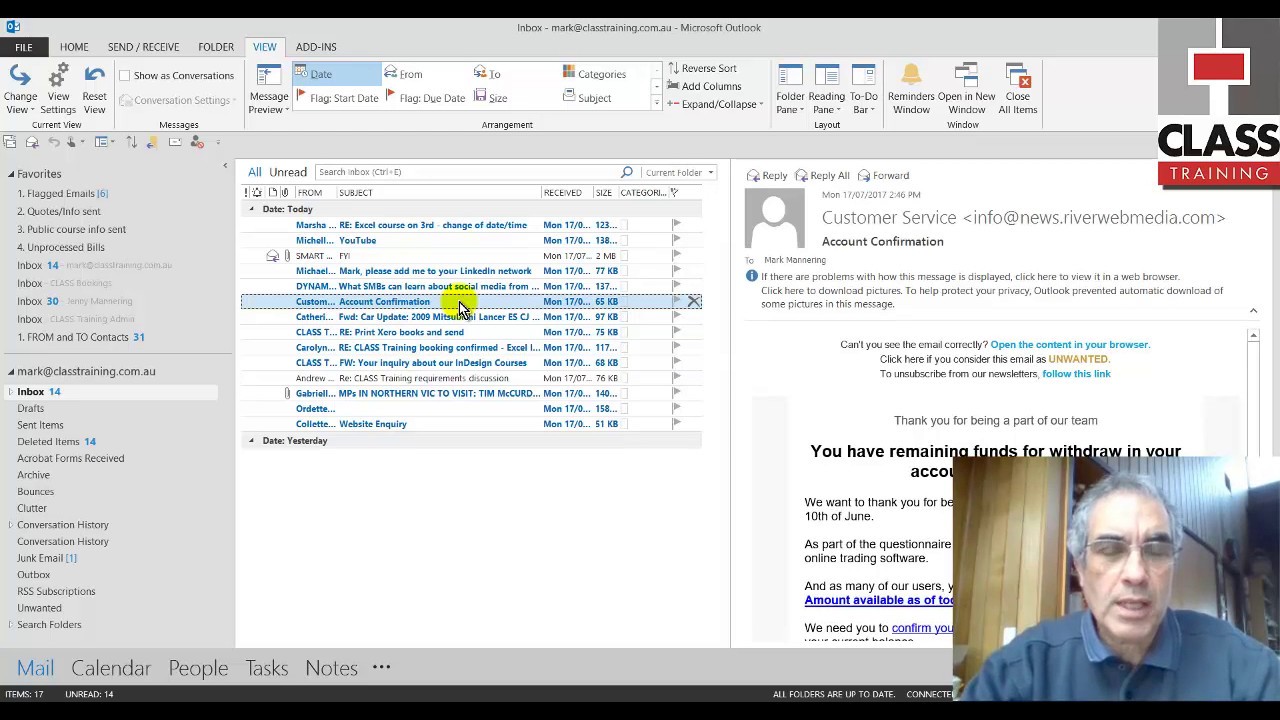This screenshot has width=1280, height=720.
Task: Click the block sender toolbar icon
Action: click(197, 142)
